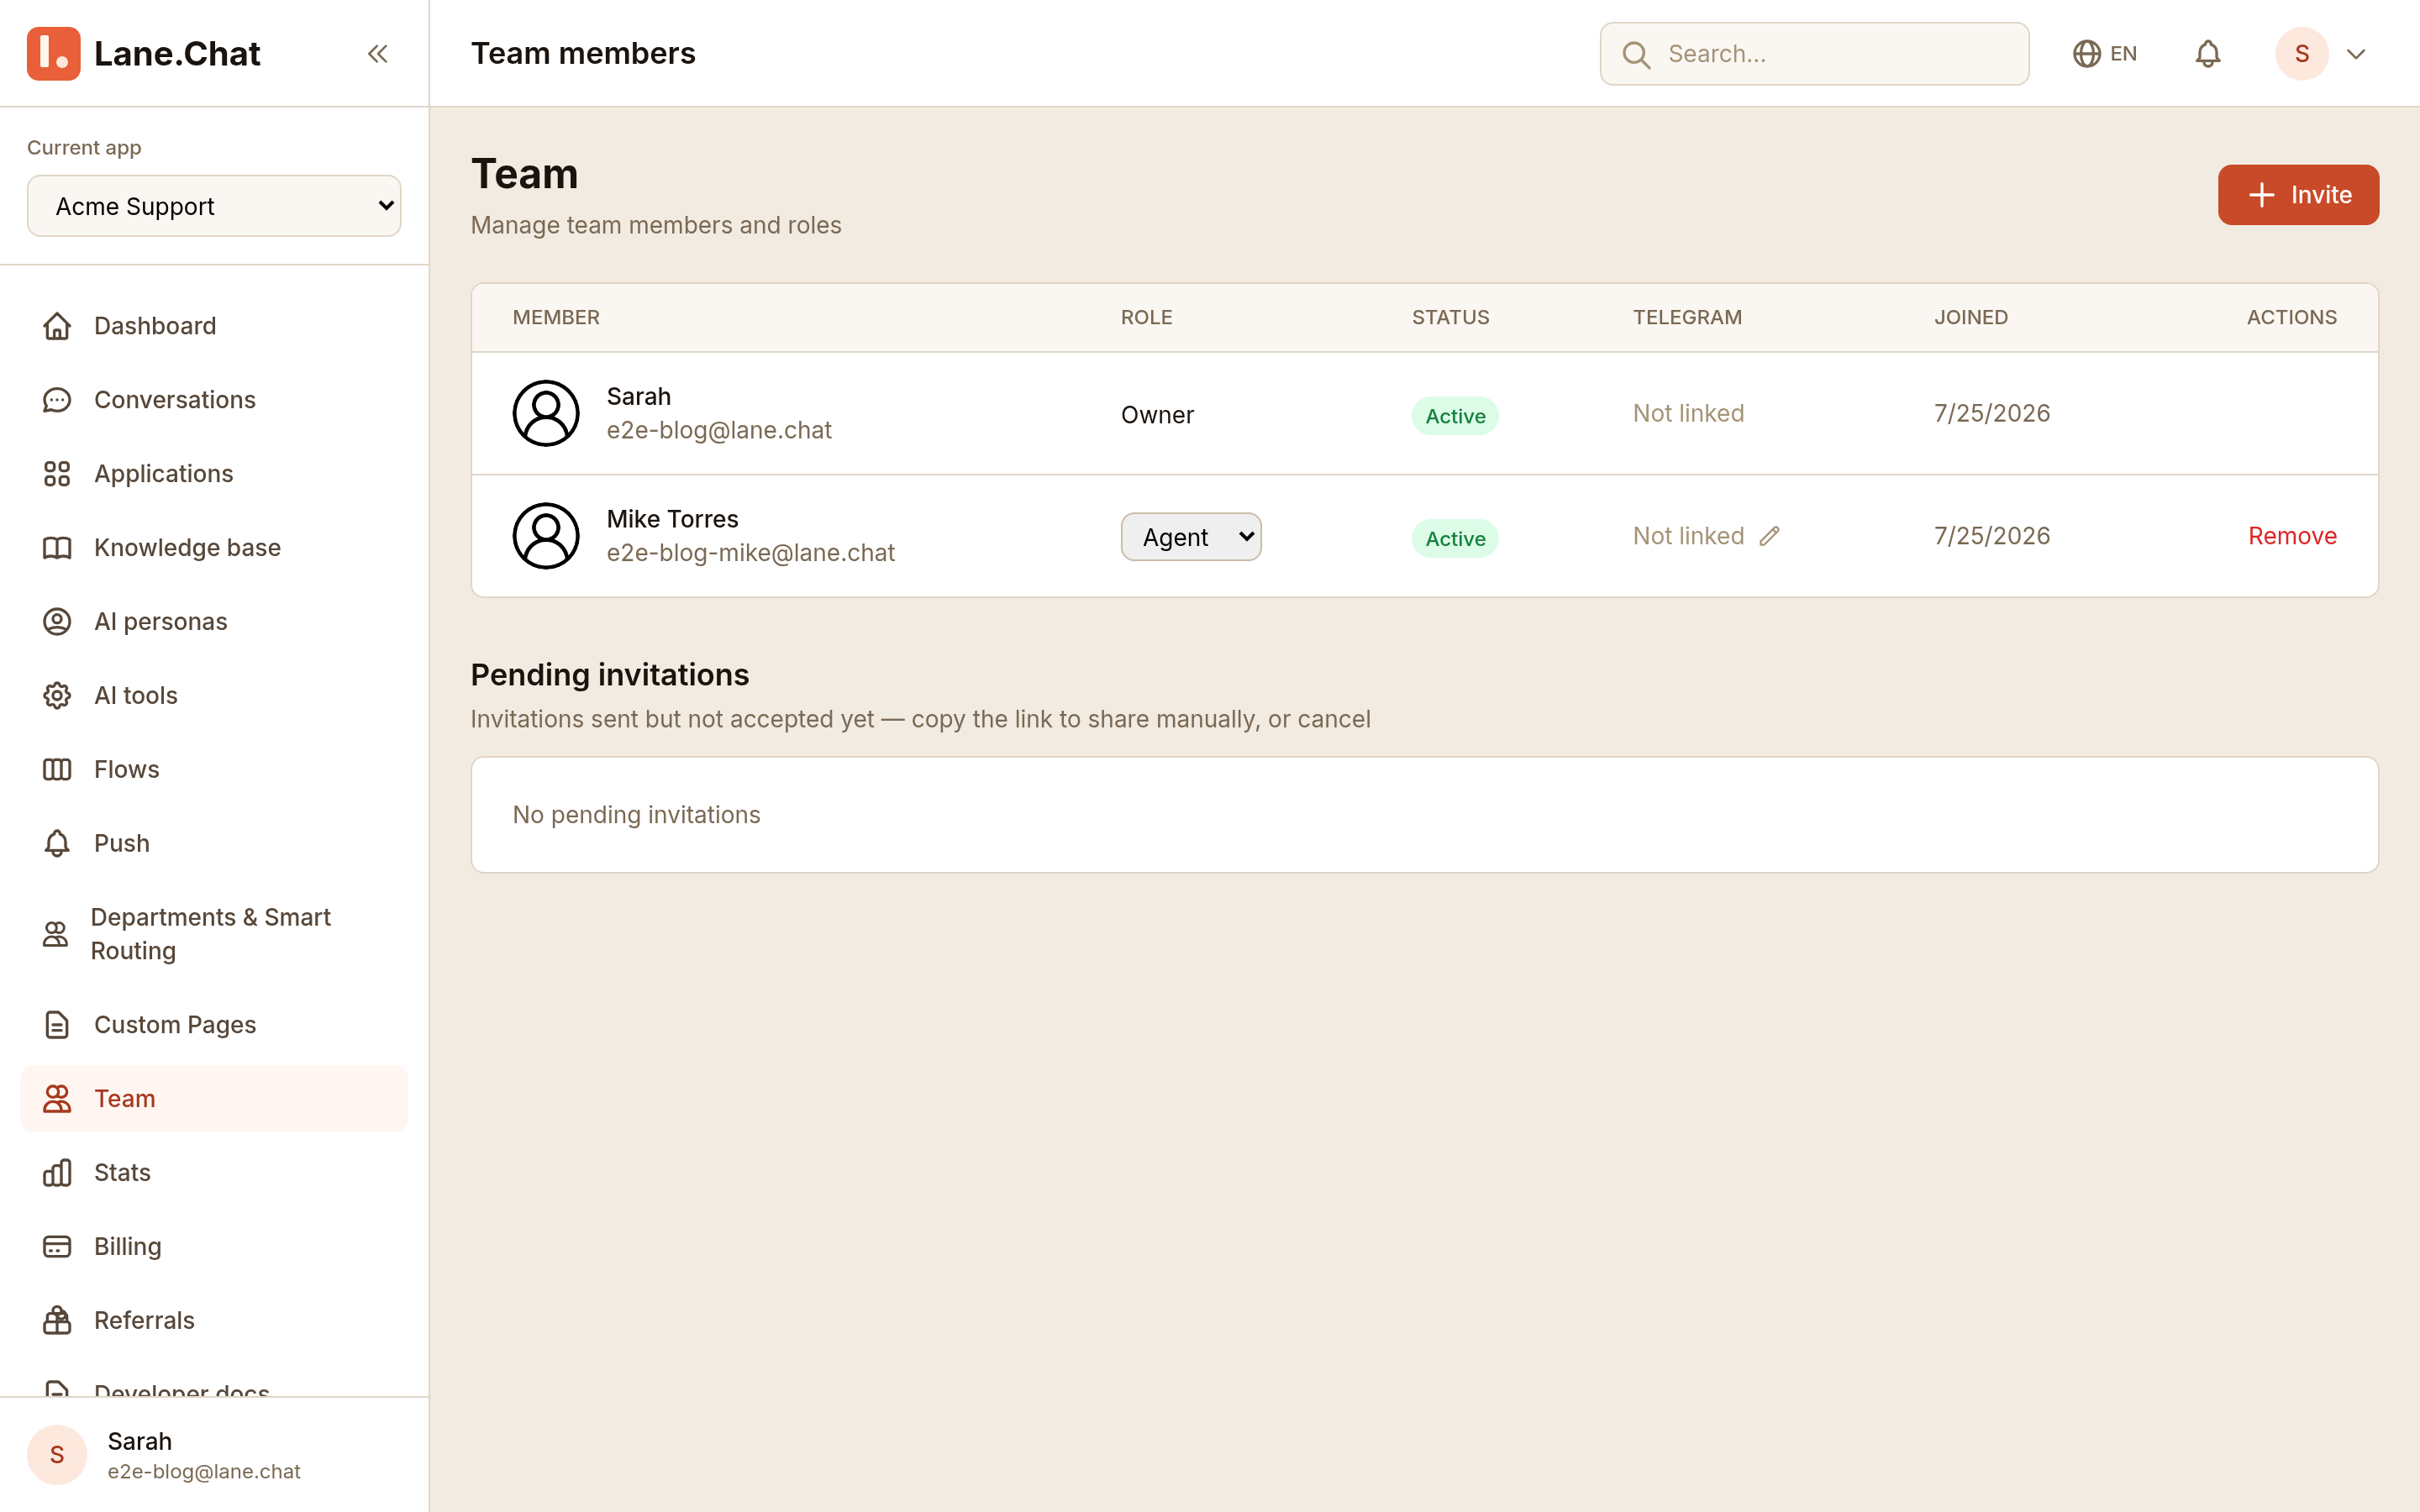Viewport: 2420px width, 1512px height.
Task: Click the TELEGRAM column header
Action: coord(1687,317)
